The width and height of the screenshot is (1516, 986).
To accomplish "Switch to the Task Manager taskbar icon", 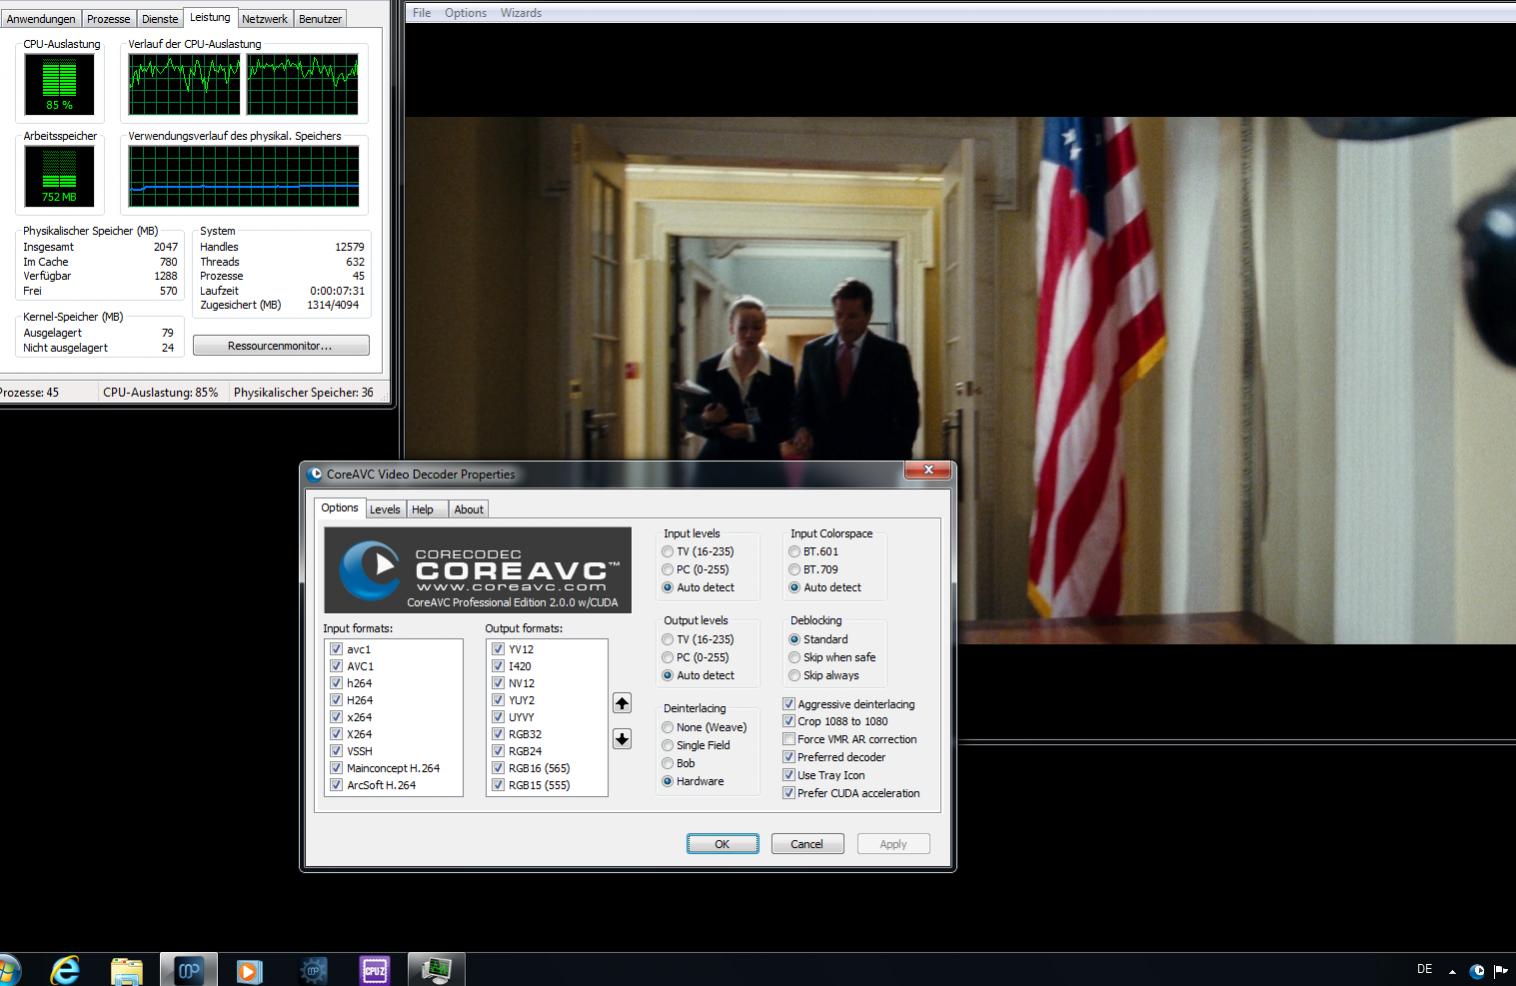I will (436, 970).
